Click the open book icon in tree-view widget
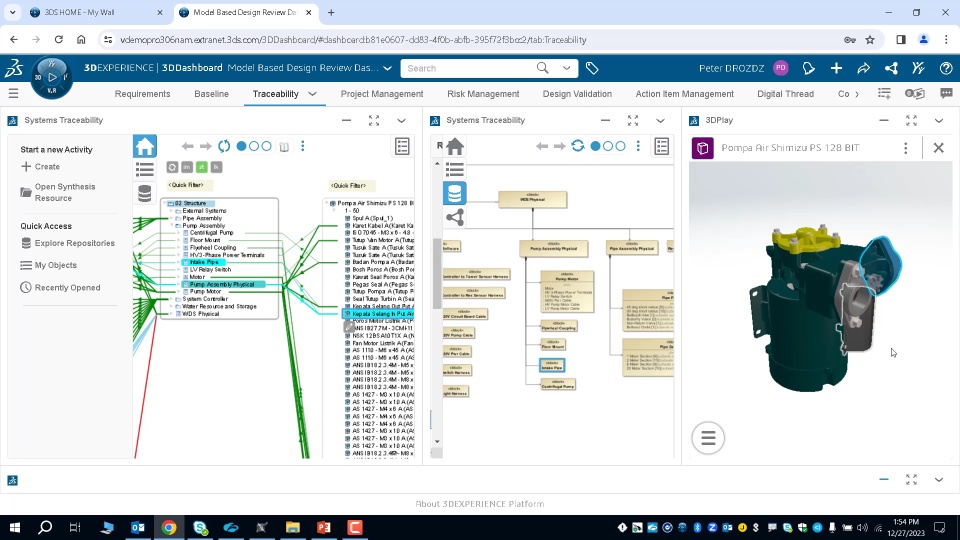960x540 pixels. coord(284,146)
